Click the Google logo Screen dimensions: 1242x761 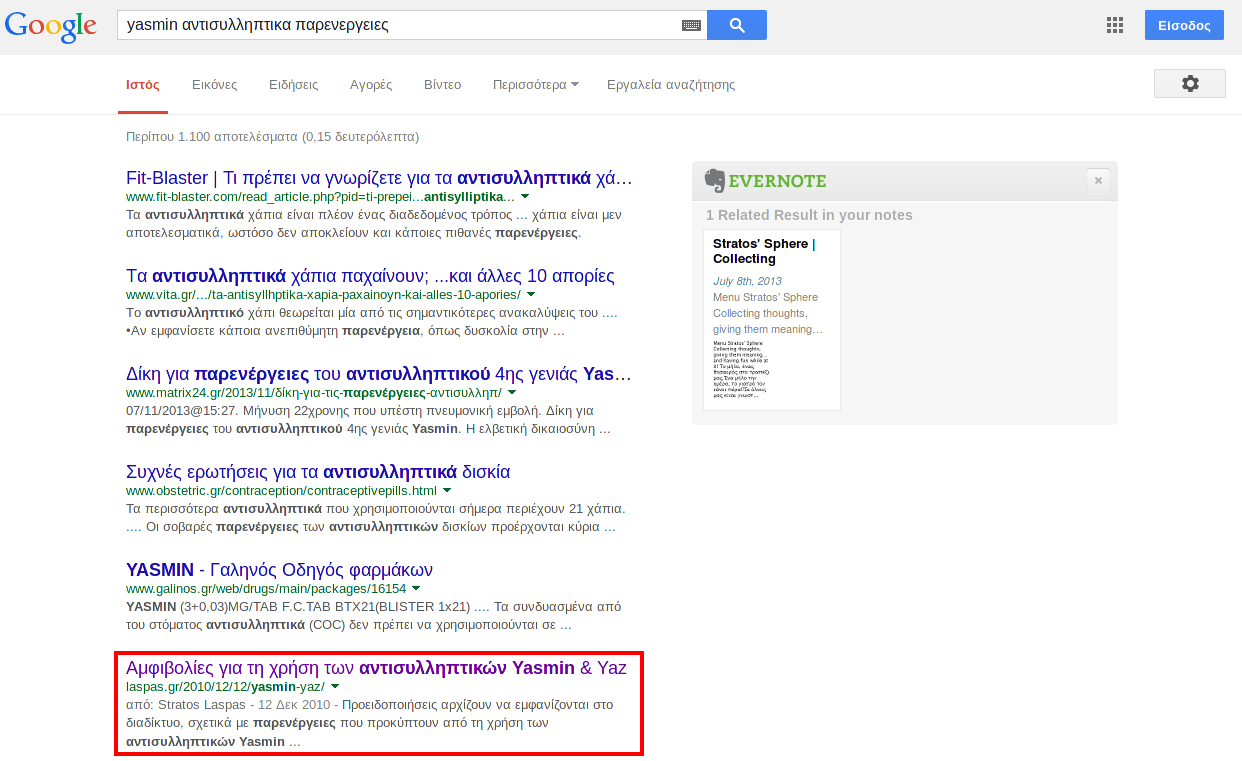[51, 27]
